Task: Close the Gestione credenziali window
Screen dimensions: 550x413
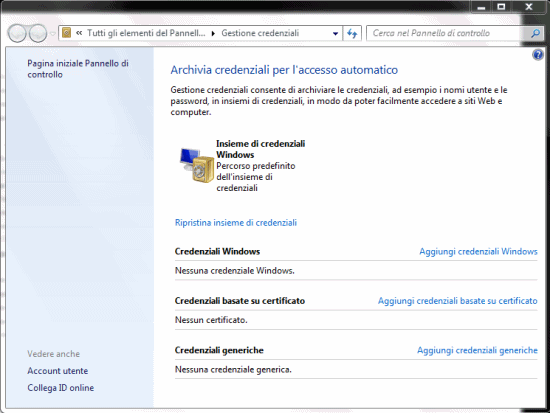Action: 529,7
